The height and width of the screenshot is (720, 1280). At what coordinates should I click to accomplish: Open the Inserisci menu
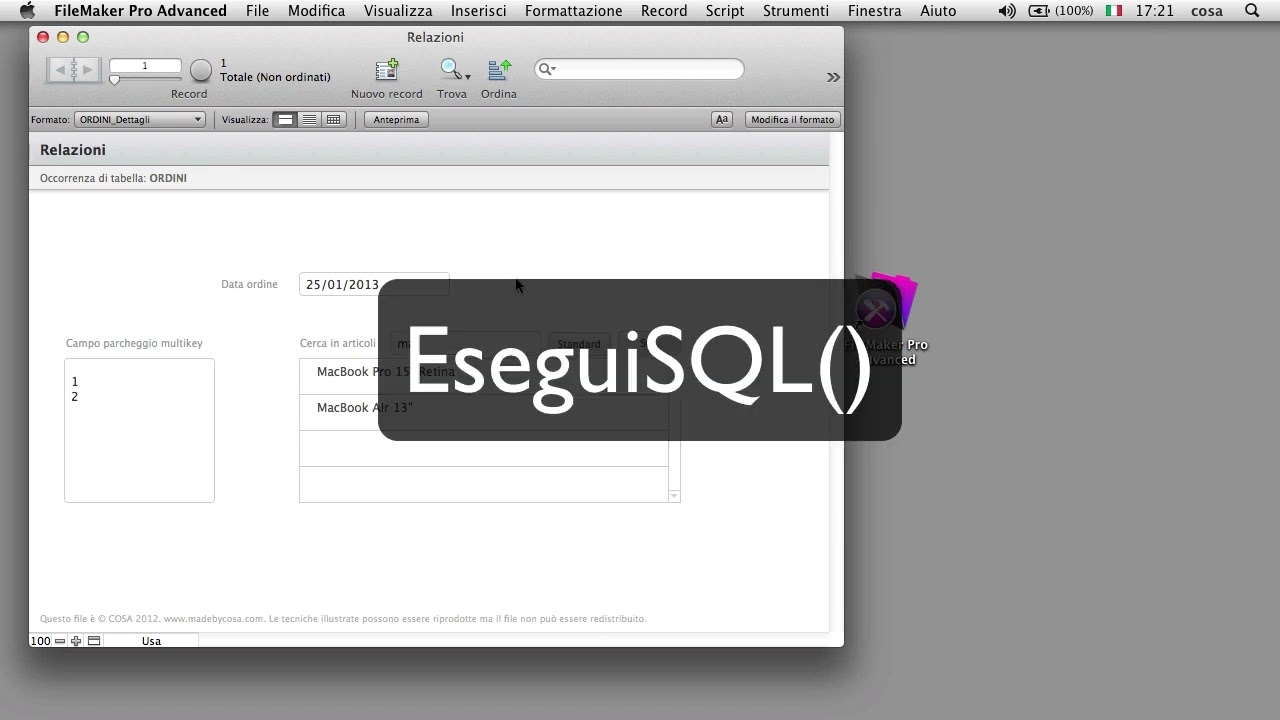[x=478, y=11]
